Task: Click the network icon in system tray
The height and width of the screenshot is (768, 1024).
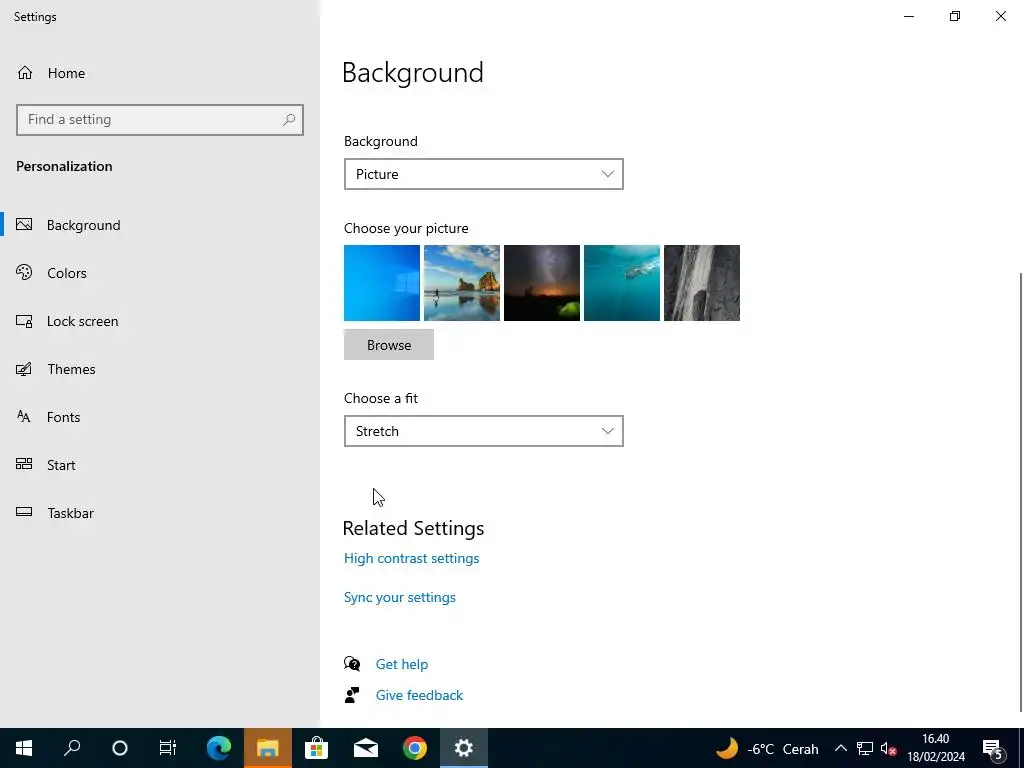Action: pos(865,748)
